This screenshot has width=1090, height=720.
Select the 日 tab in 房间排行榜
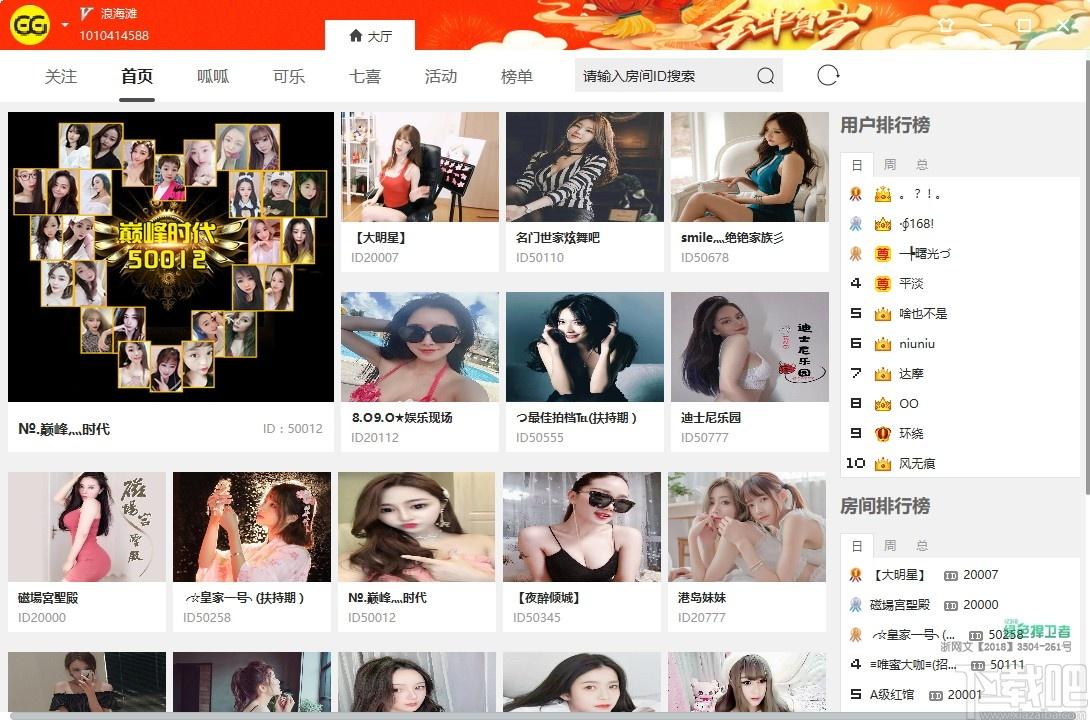coord(856,546)
